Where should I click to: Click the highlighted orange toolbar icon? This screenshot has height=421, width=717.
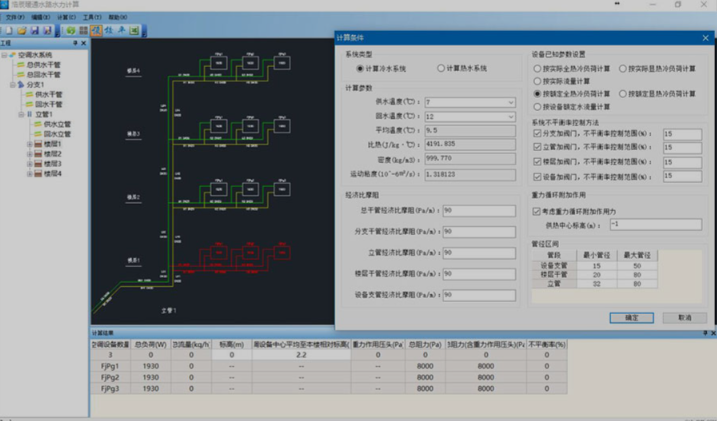click(x=97, y=31)
